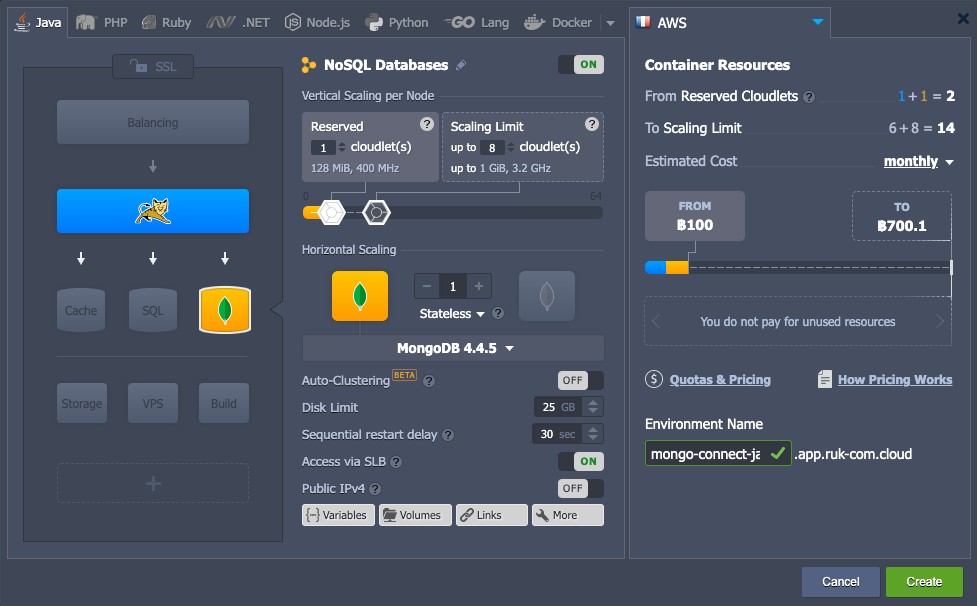Click the MongoDB leaf NoSQL node icon

click(x=225, y=310)
